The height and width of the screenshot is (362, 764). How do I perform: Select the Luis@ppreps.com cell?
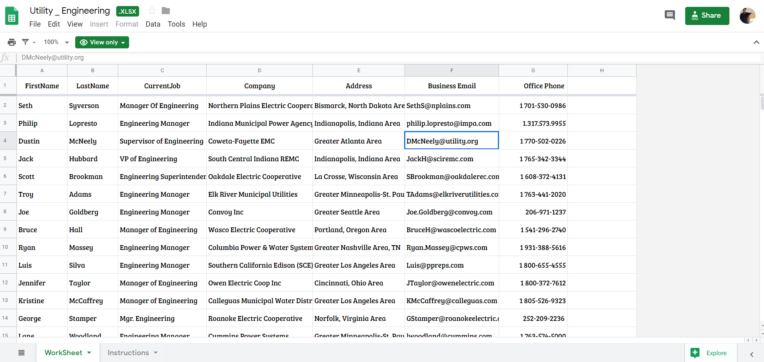[452, 266]
